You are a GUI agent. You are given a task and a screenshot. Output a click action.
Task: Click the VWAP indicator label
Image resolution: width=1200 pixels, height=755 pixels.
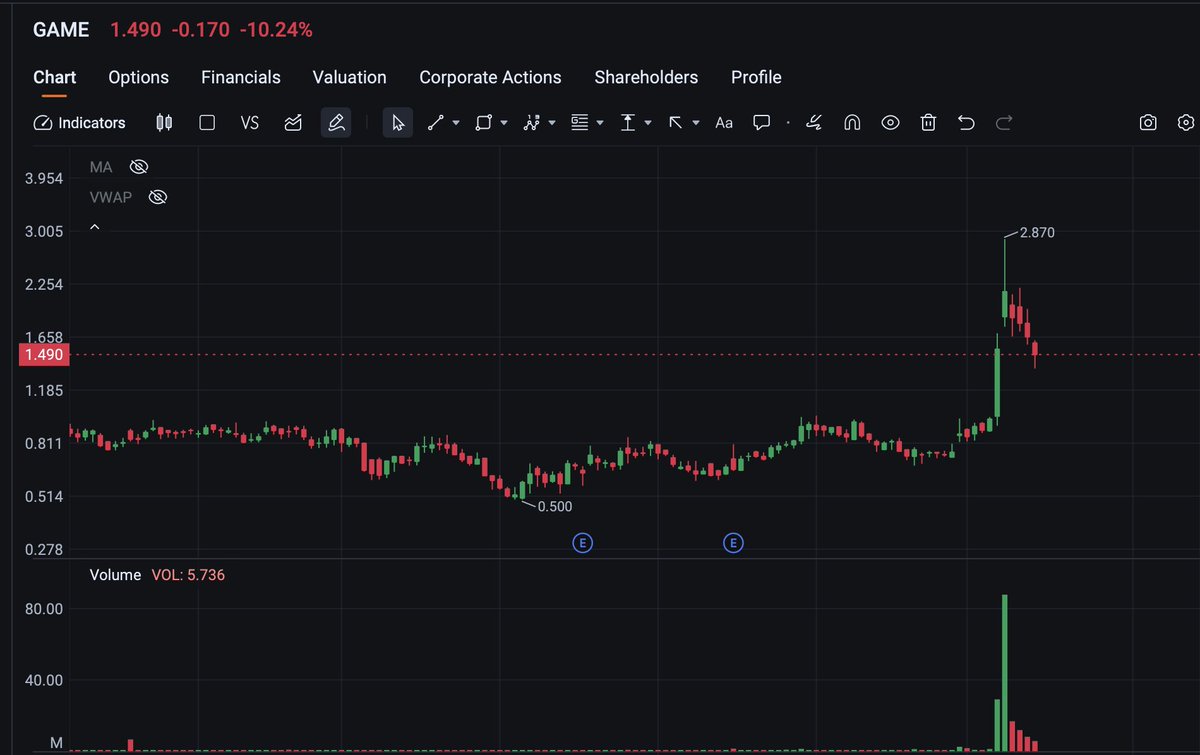pos(110,197)
